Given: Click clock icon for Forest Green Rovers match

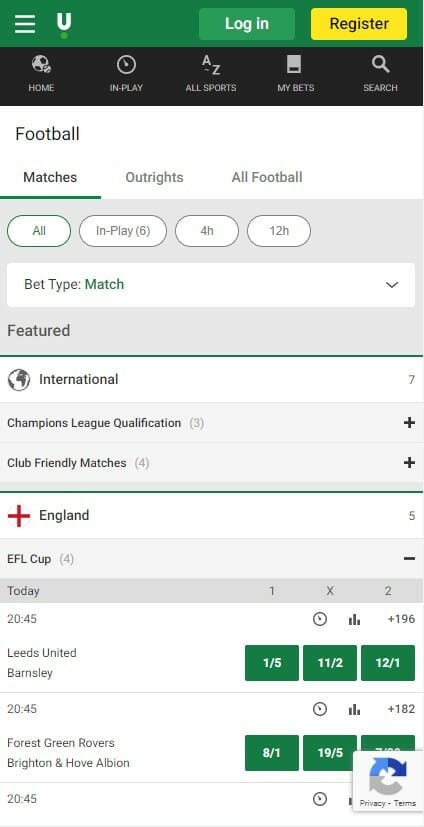Looking at the screenshot, I should click(320, 709).
